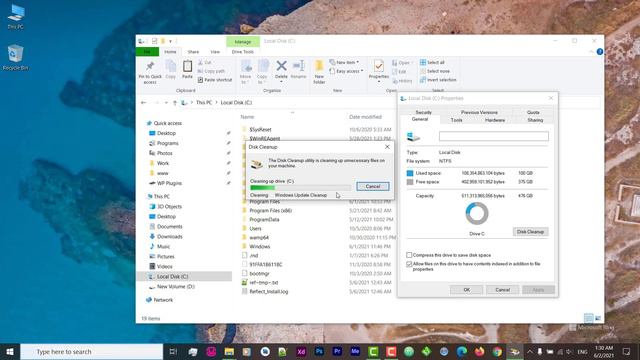This screenshot has width=640, height=360.
Task: Open Media Encoder from the taskbar
Action: [355, 351]
